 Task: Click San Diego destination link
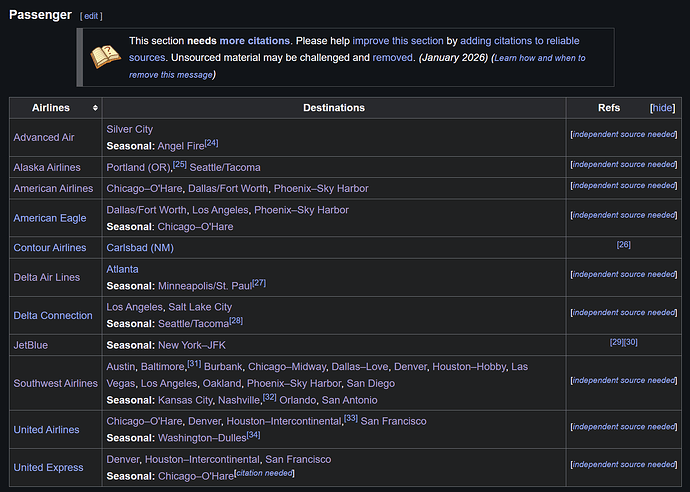pos(371,383)
